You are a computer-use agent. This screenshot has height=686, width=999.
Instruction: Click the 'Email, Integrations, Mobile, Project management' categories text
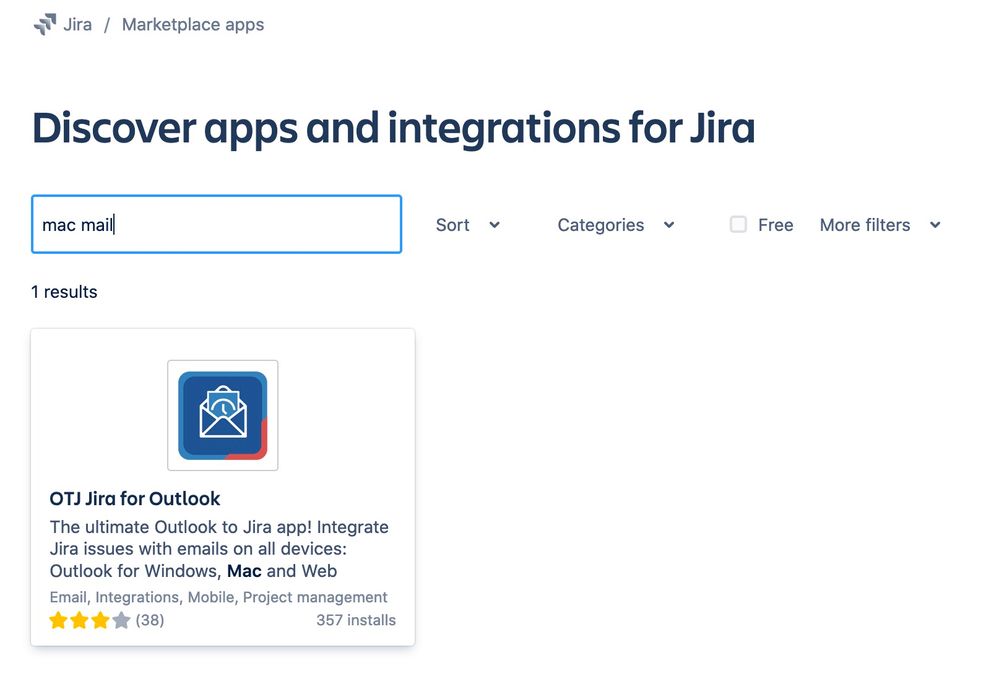(219, 597)
